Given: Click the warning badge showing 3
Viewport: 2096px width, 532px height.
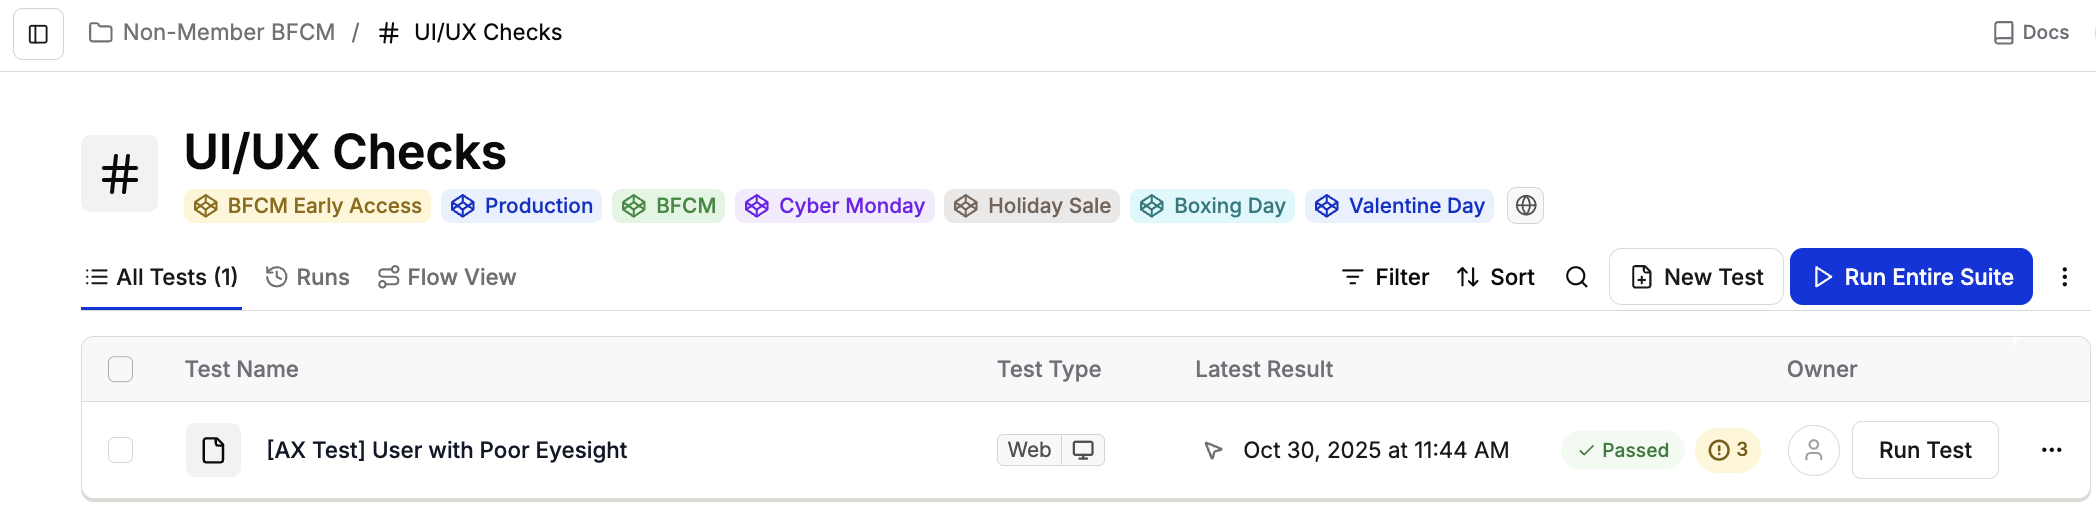Looking at the screenshot, I should click(1728, 450).
